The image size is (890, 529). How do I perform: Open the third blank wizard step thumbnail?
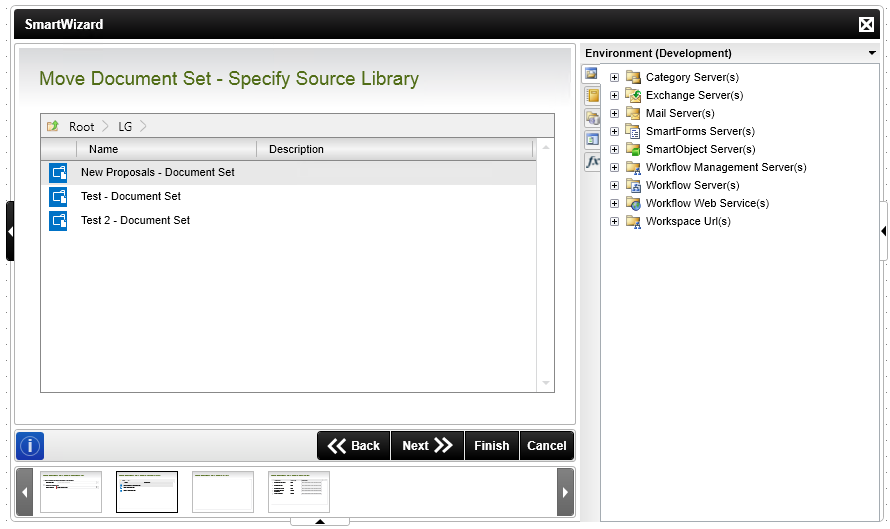[x=223, y=492]
